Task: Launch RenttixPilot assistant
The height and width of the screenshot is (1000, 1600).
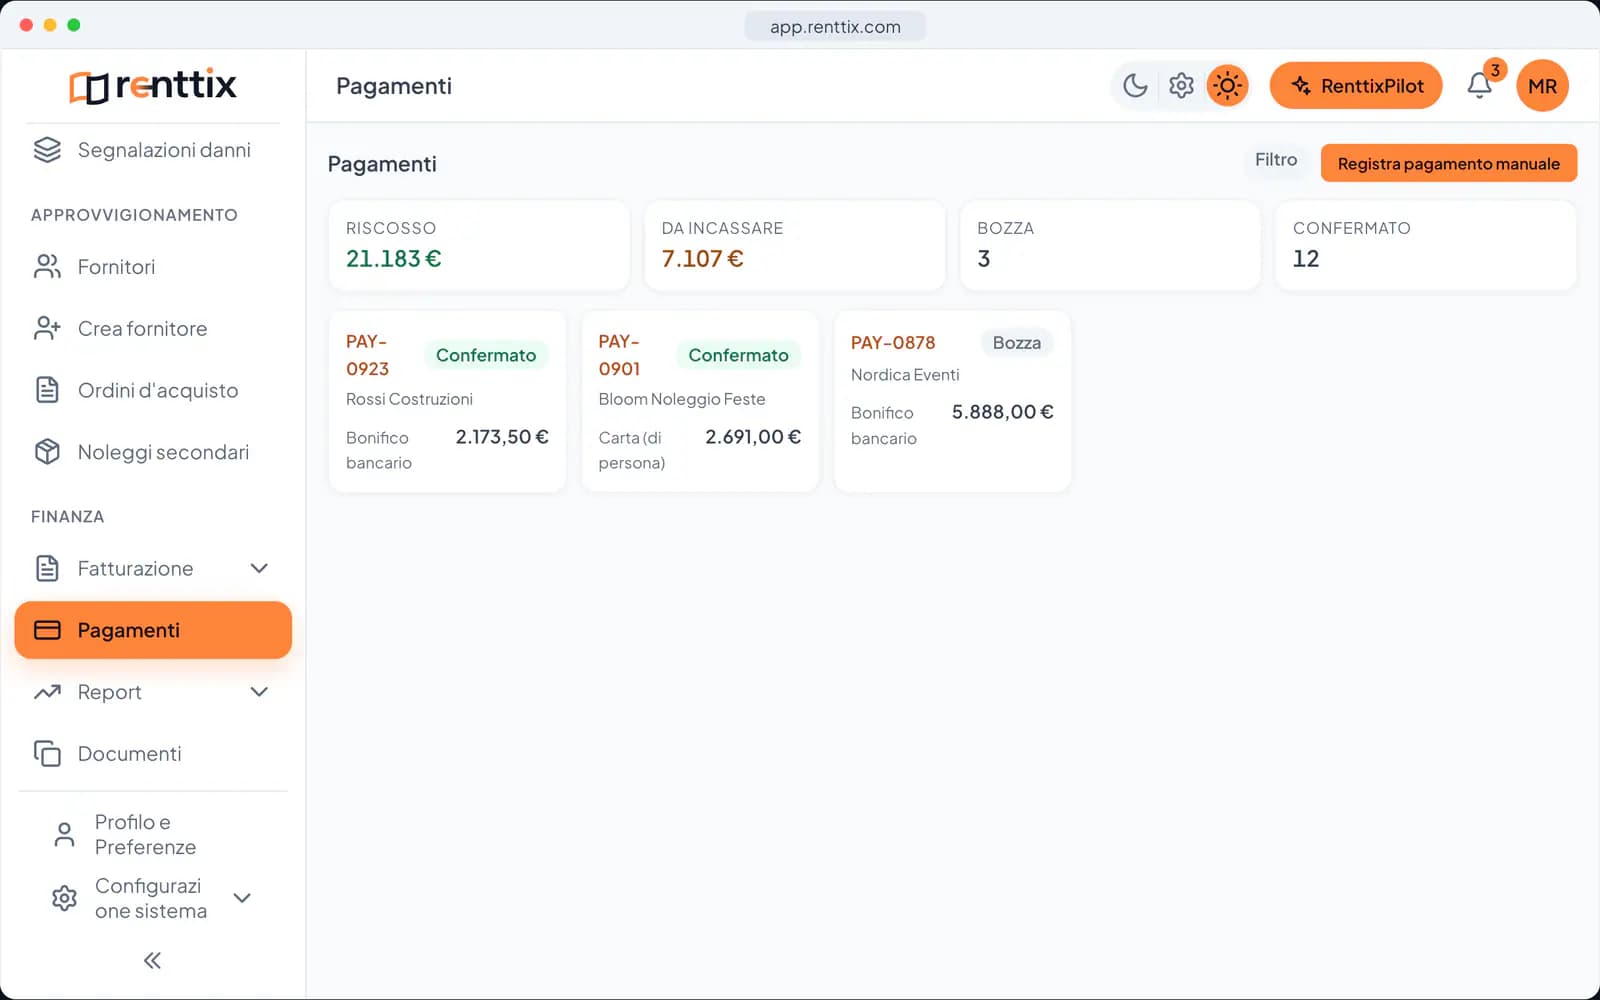Action: pyautogui.click(x=1356, y=86)
